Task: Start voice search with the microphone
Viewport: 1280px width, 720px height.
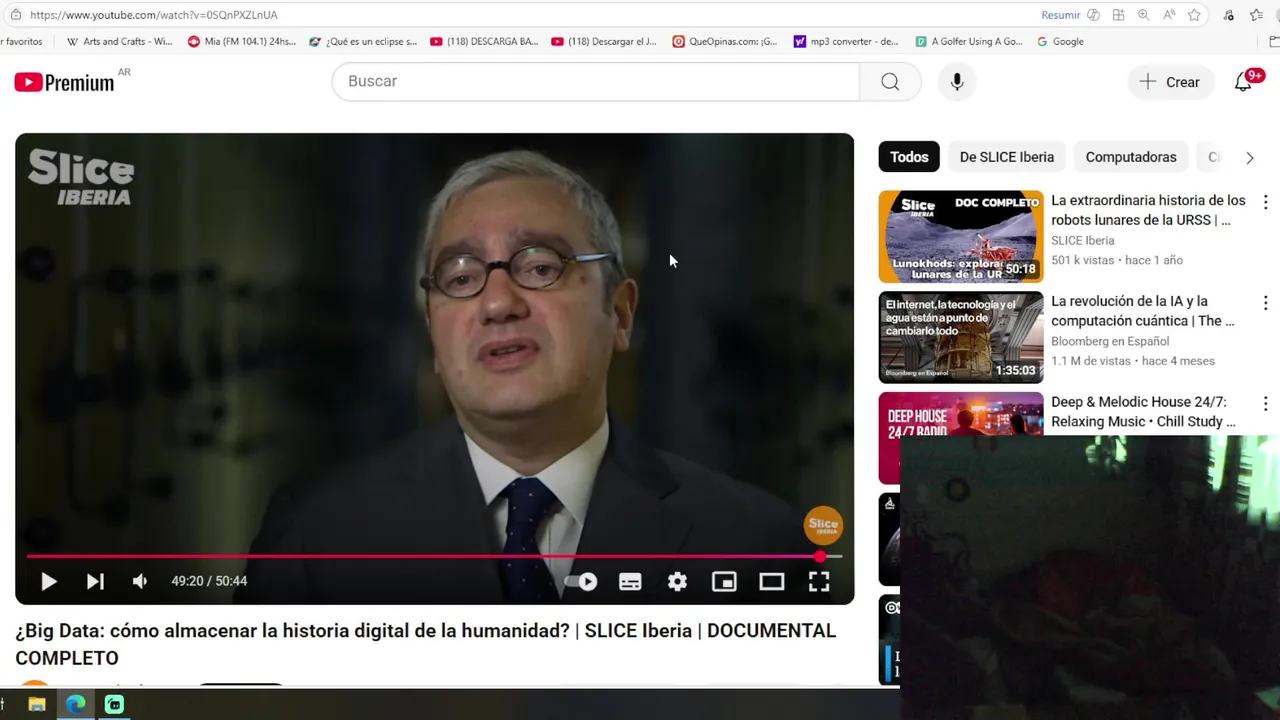Action: click(957, 81)
